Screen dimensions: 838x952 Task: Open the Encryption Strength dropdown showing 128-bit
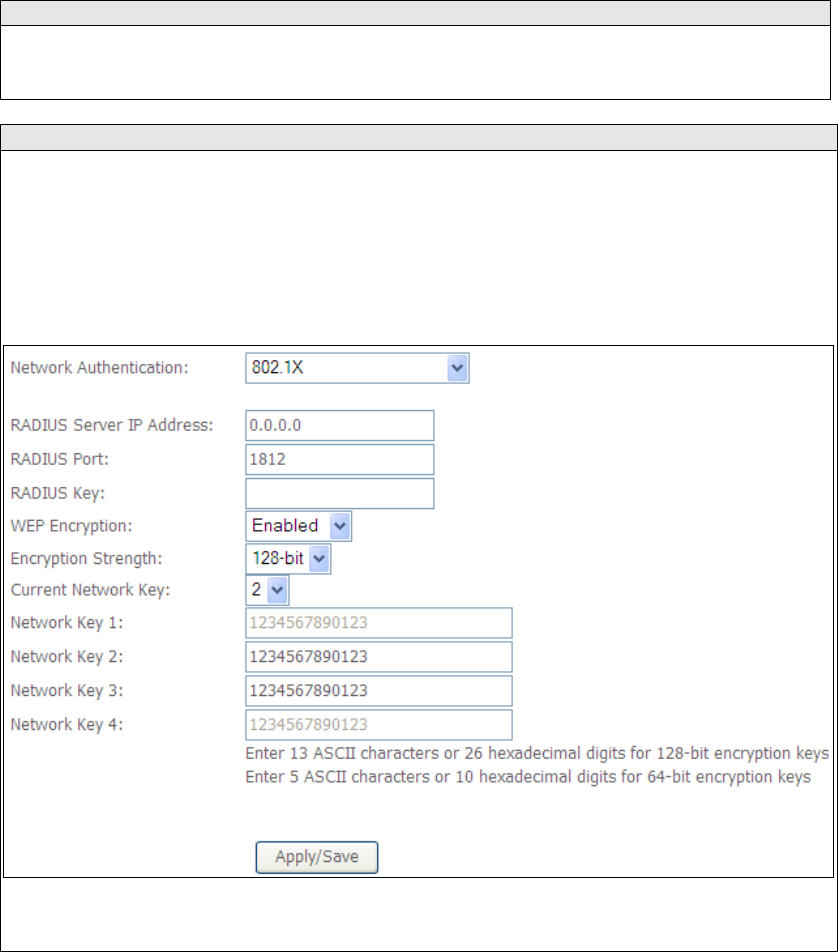[288, 559]
